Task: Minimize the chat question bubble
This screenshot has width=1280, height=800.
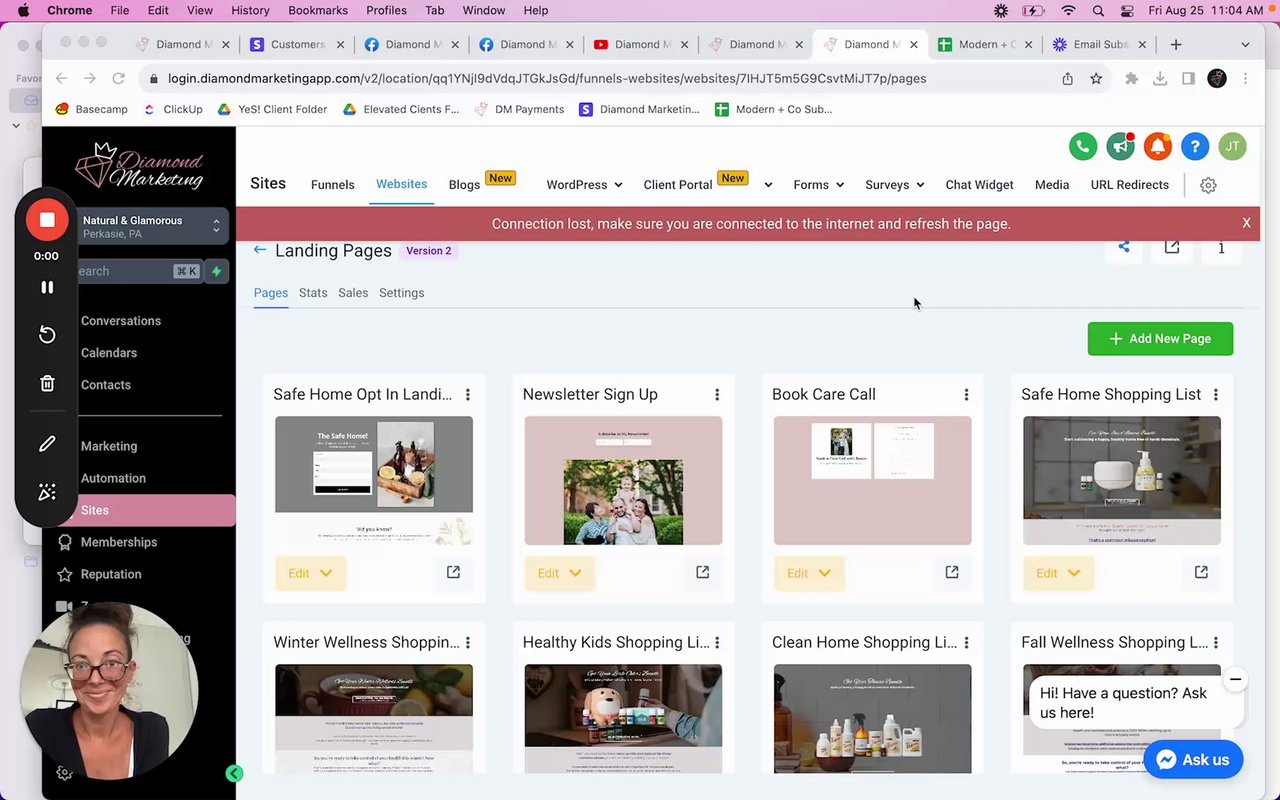Action: point(1236,680)
